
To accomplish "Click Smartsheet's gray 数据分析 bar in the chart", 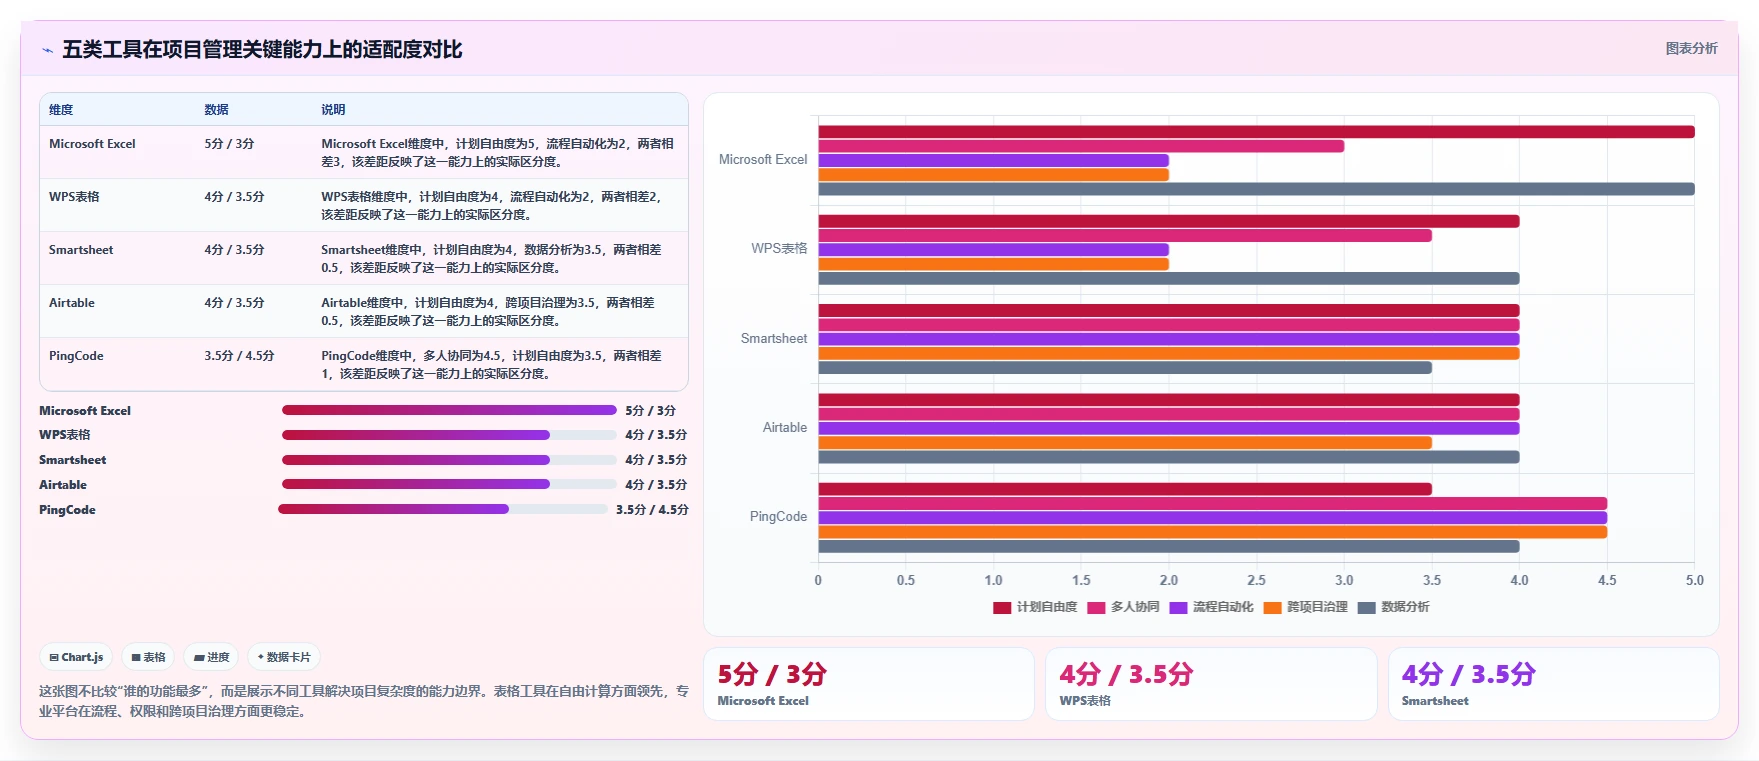I will pyautogui.click(x=1125, y=368).
